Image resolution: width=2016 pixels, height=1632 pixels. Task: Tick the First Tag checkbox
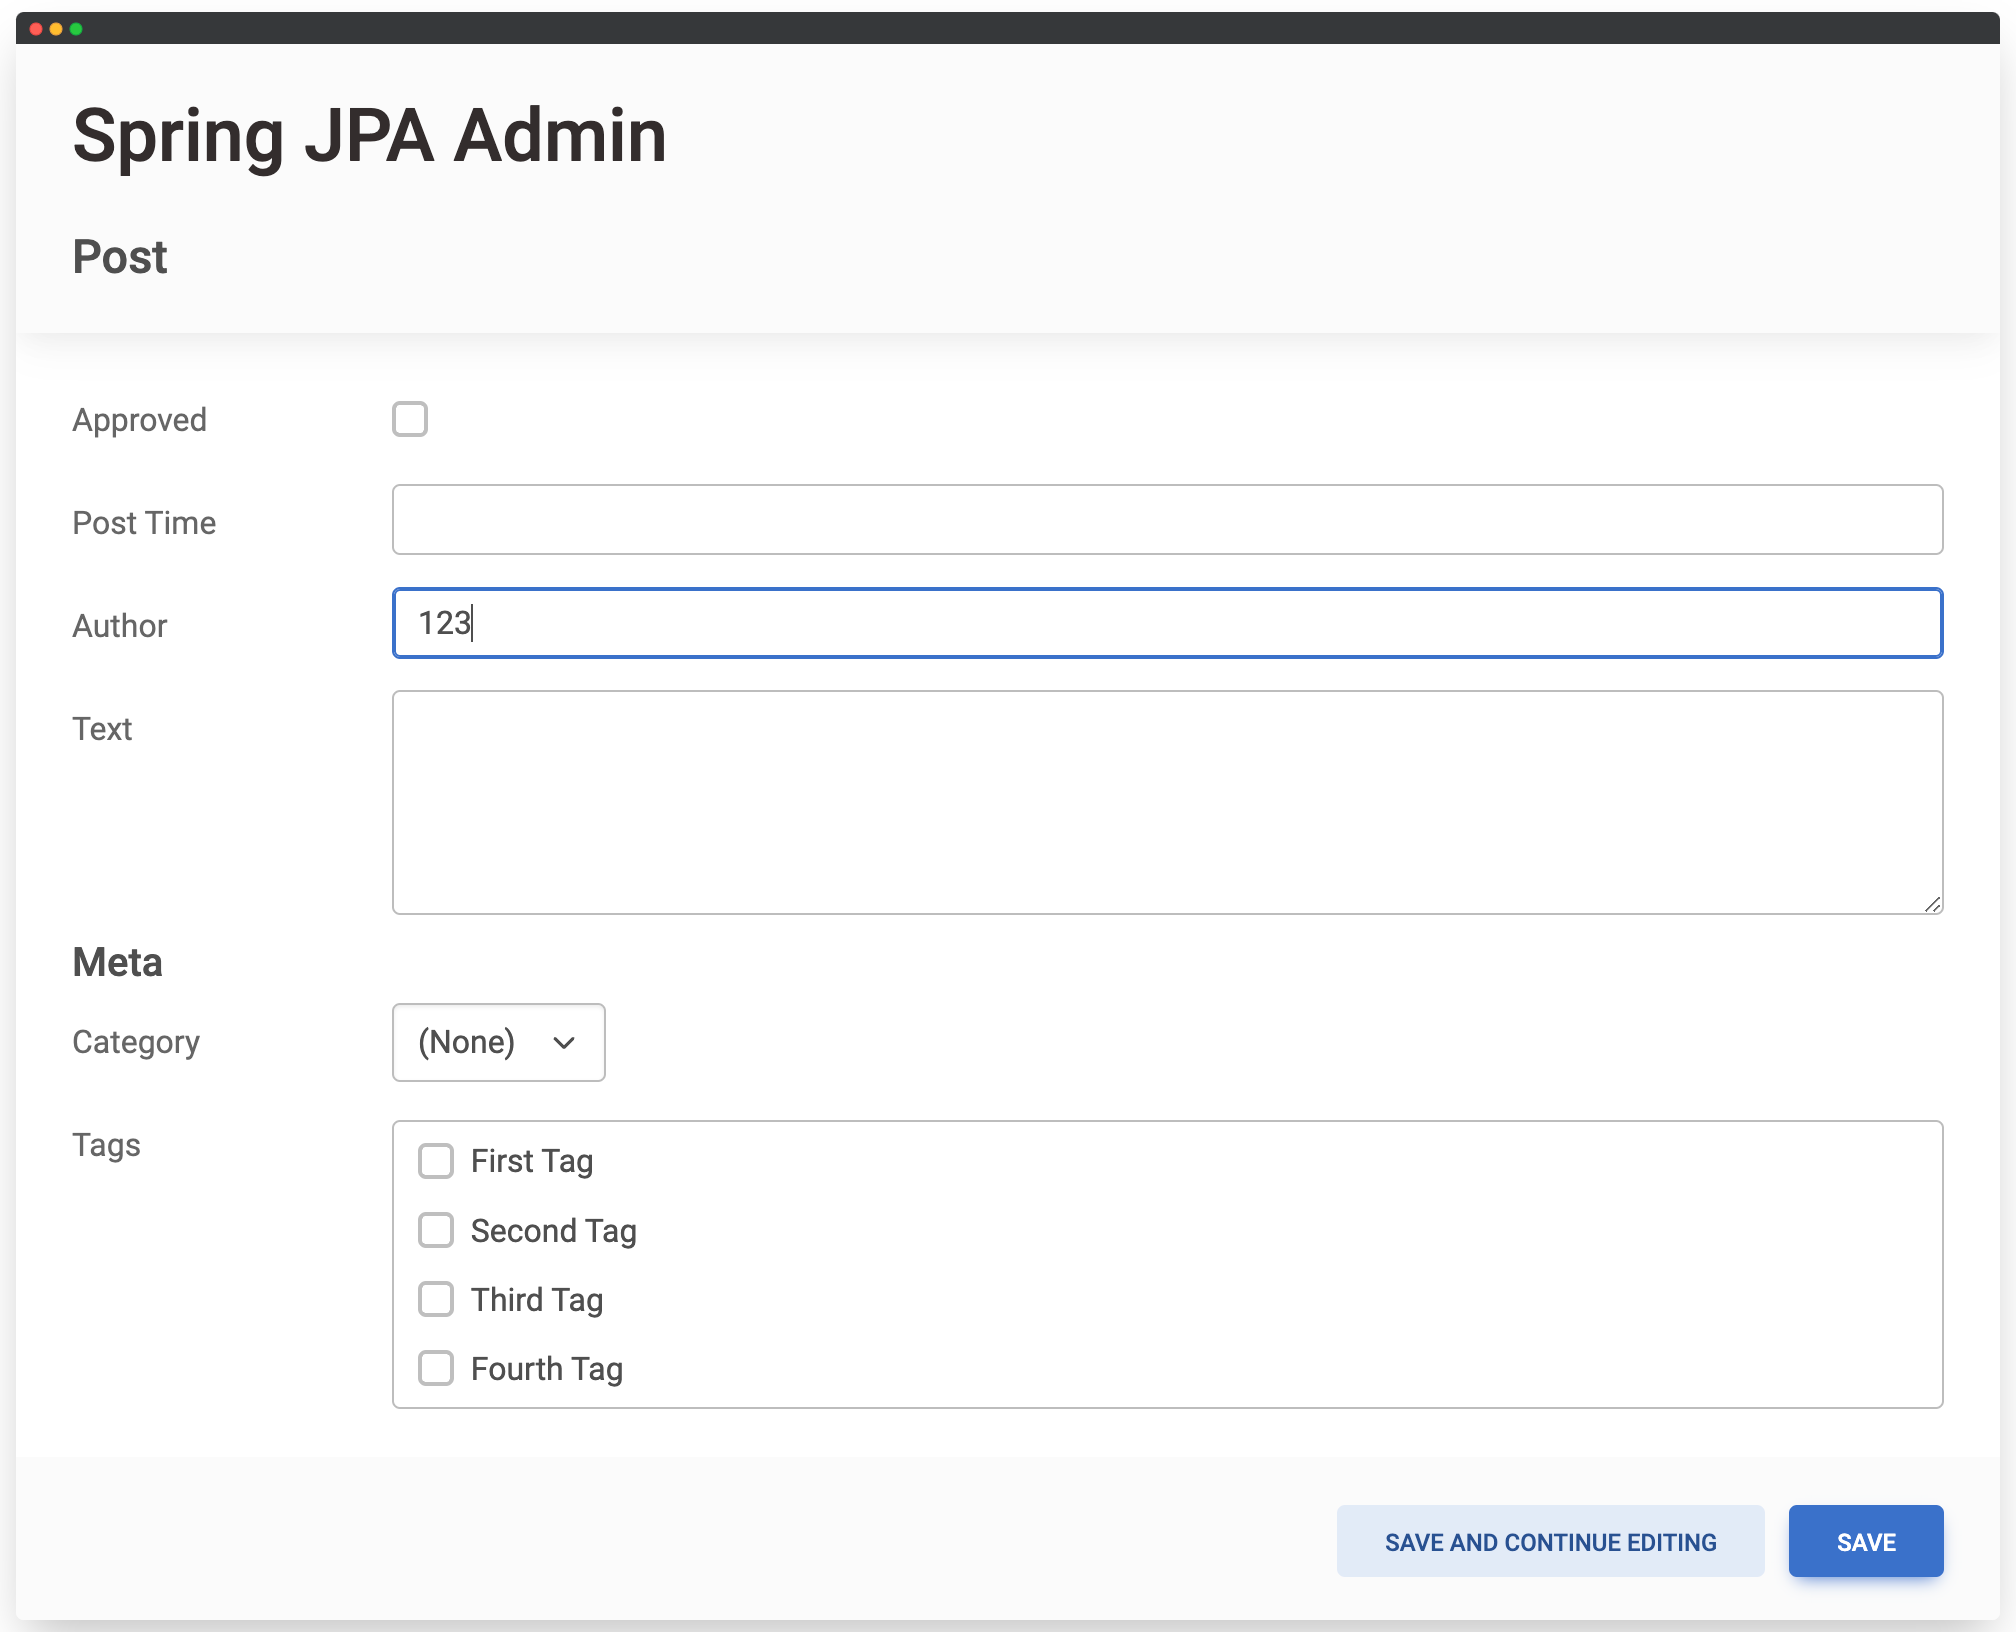[436, 1161]
